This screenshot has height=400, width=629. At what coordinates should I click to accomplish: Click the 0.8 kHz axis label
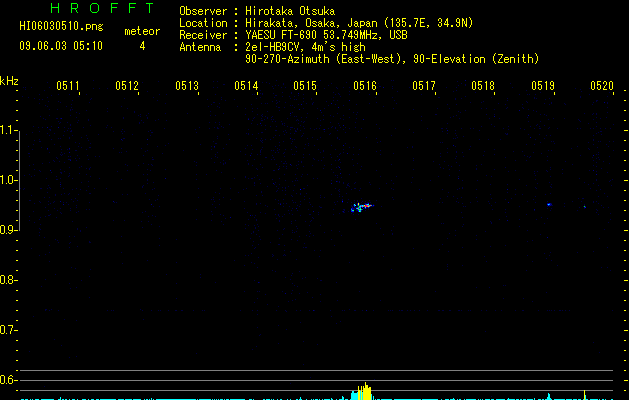click(8, 280)
